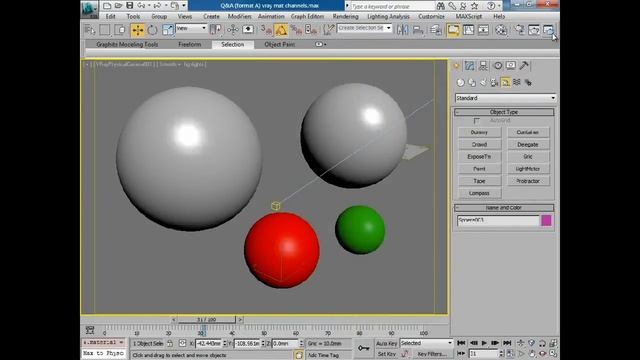
Task: Open the Key Filters button
Action: tap(432, 354)
